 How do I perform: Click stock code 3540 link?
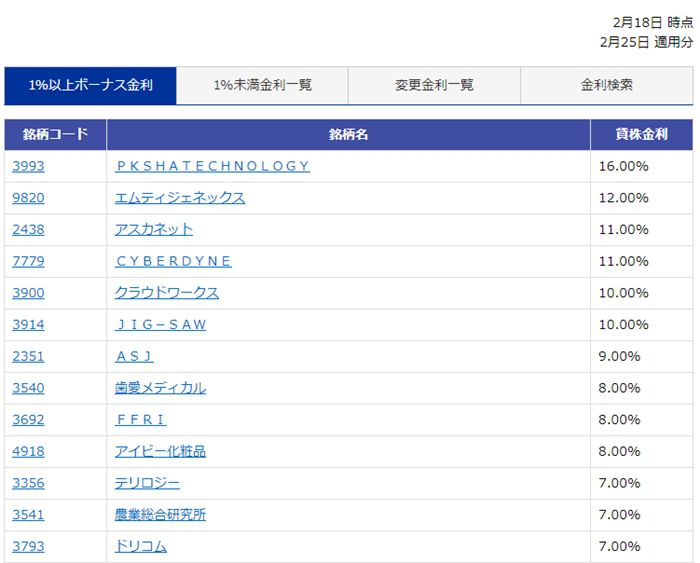tap(28, 388)
